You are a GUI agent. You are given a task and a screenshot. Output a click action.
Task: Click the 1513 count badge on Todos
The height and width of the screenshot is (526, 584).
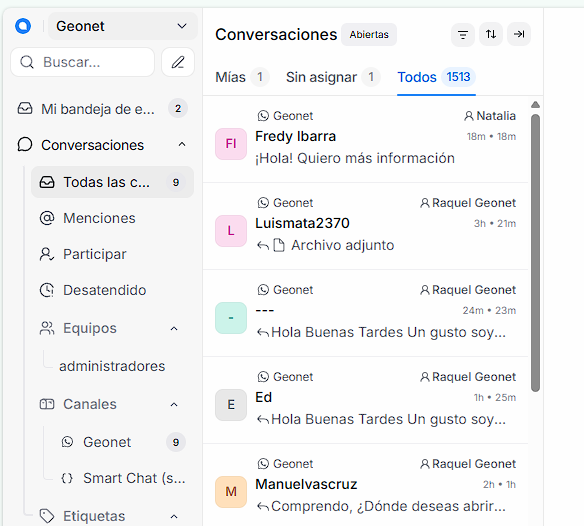point(458,77)
